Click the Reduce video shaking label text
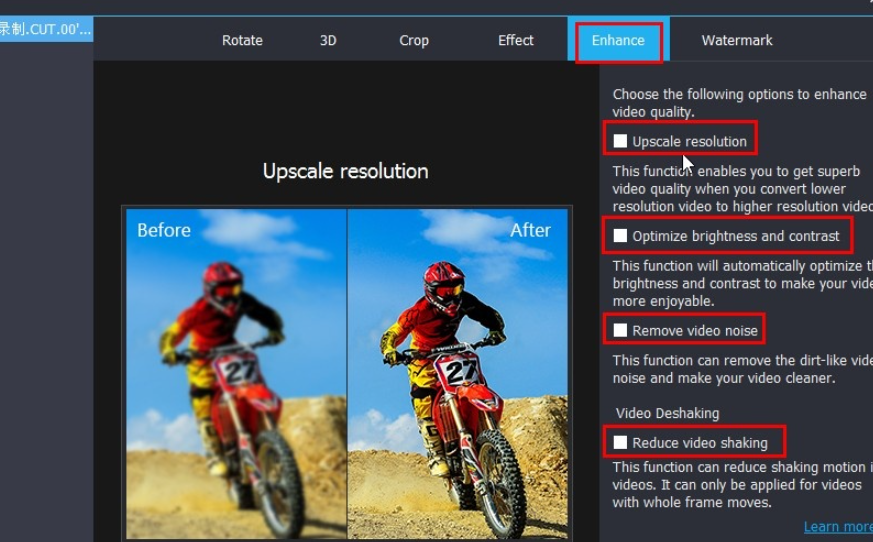This screenshot has height=542, width=873. coord(700,443)
